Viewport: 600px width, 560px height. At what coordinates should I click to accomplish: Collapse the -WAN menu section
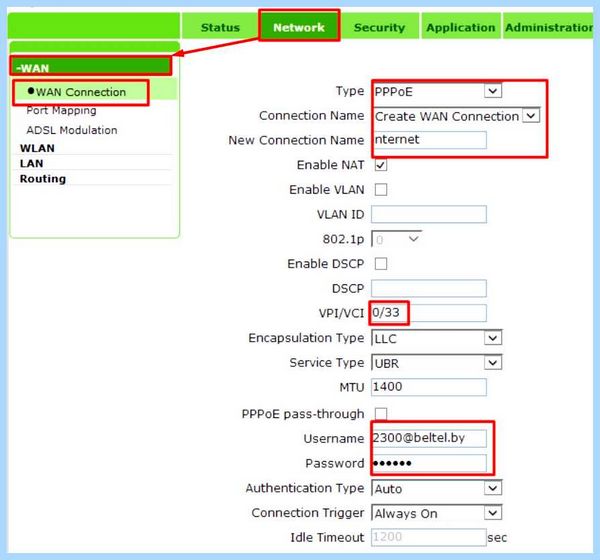[x=91, y=67]
